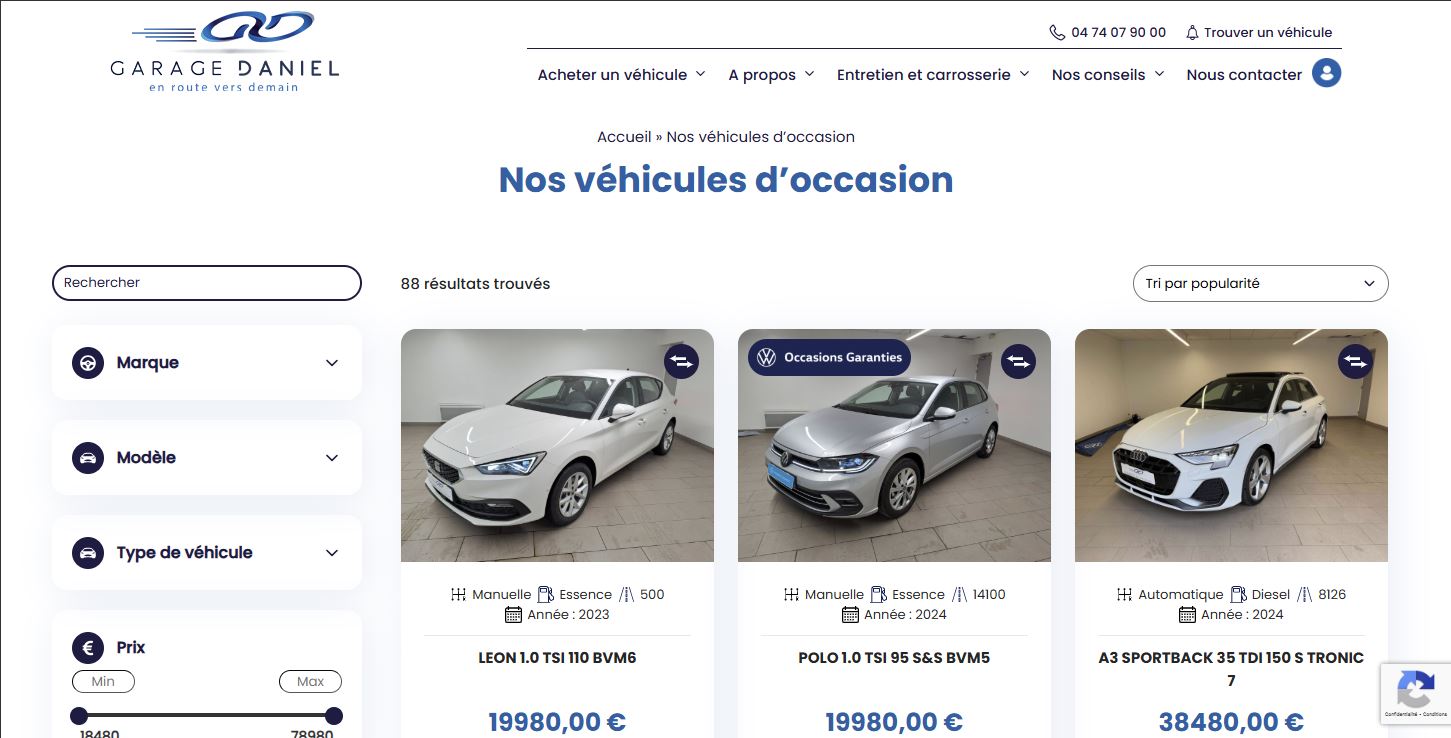The image size is (1451, 738).
Task: Click the compare arrows icon on Polo
Action: (x=1018, y=361)
